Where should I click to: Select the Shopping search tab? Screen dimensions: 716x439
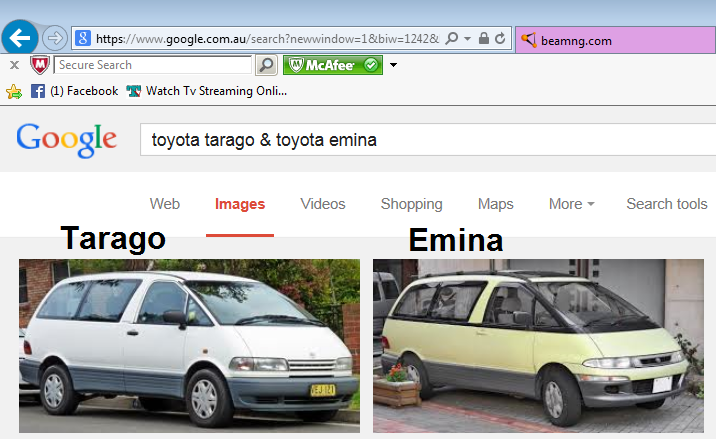coord(411,204)
